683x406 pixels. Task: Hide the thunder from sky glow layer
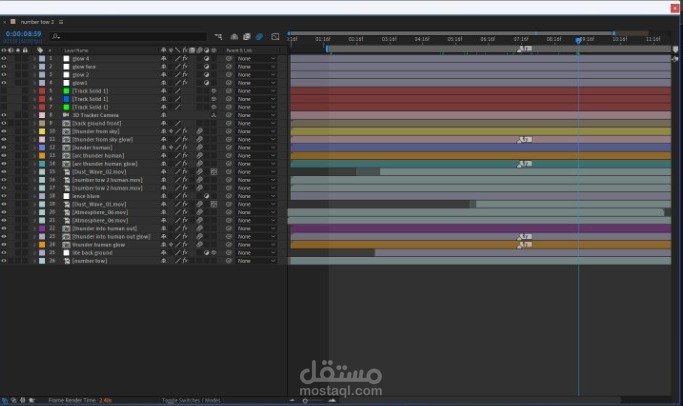(x=4, y=139)
